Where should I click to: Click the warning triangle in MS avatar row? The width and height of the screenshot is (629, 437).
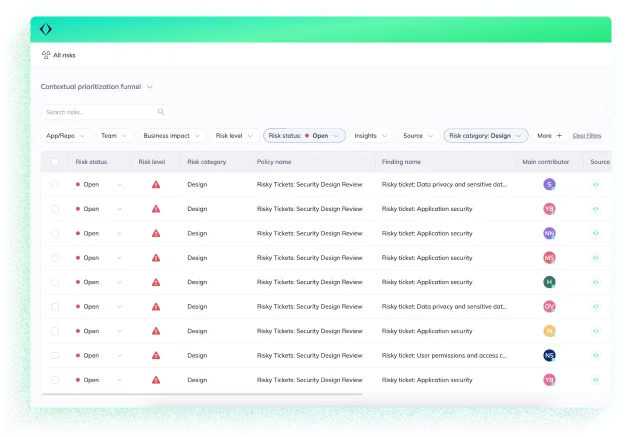tap(156, 258)
